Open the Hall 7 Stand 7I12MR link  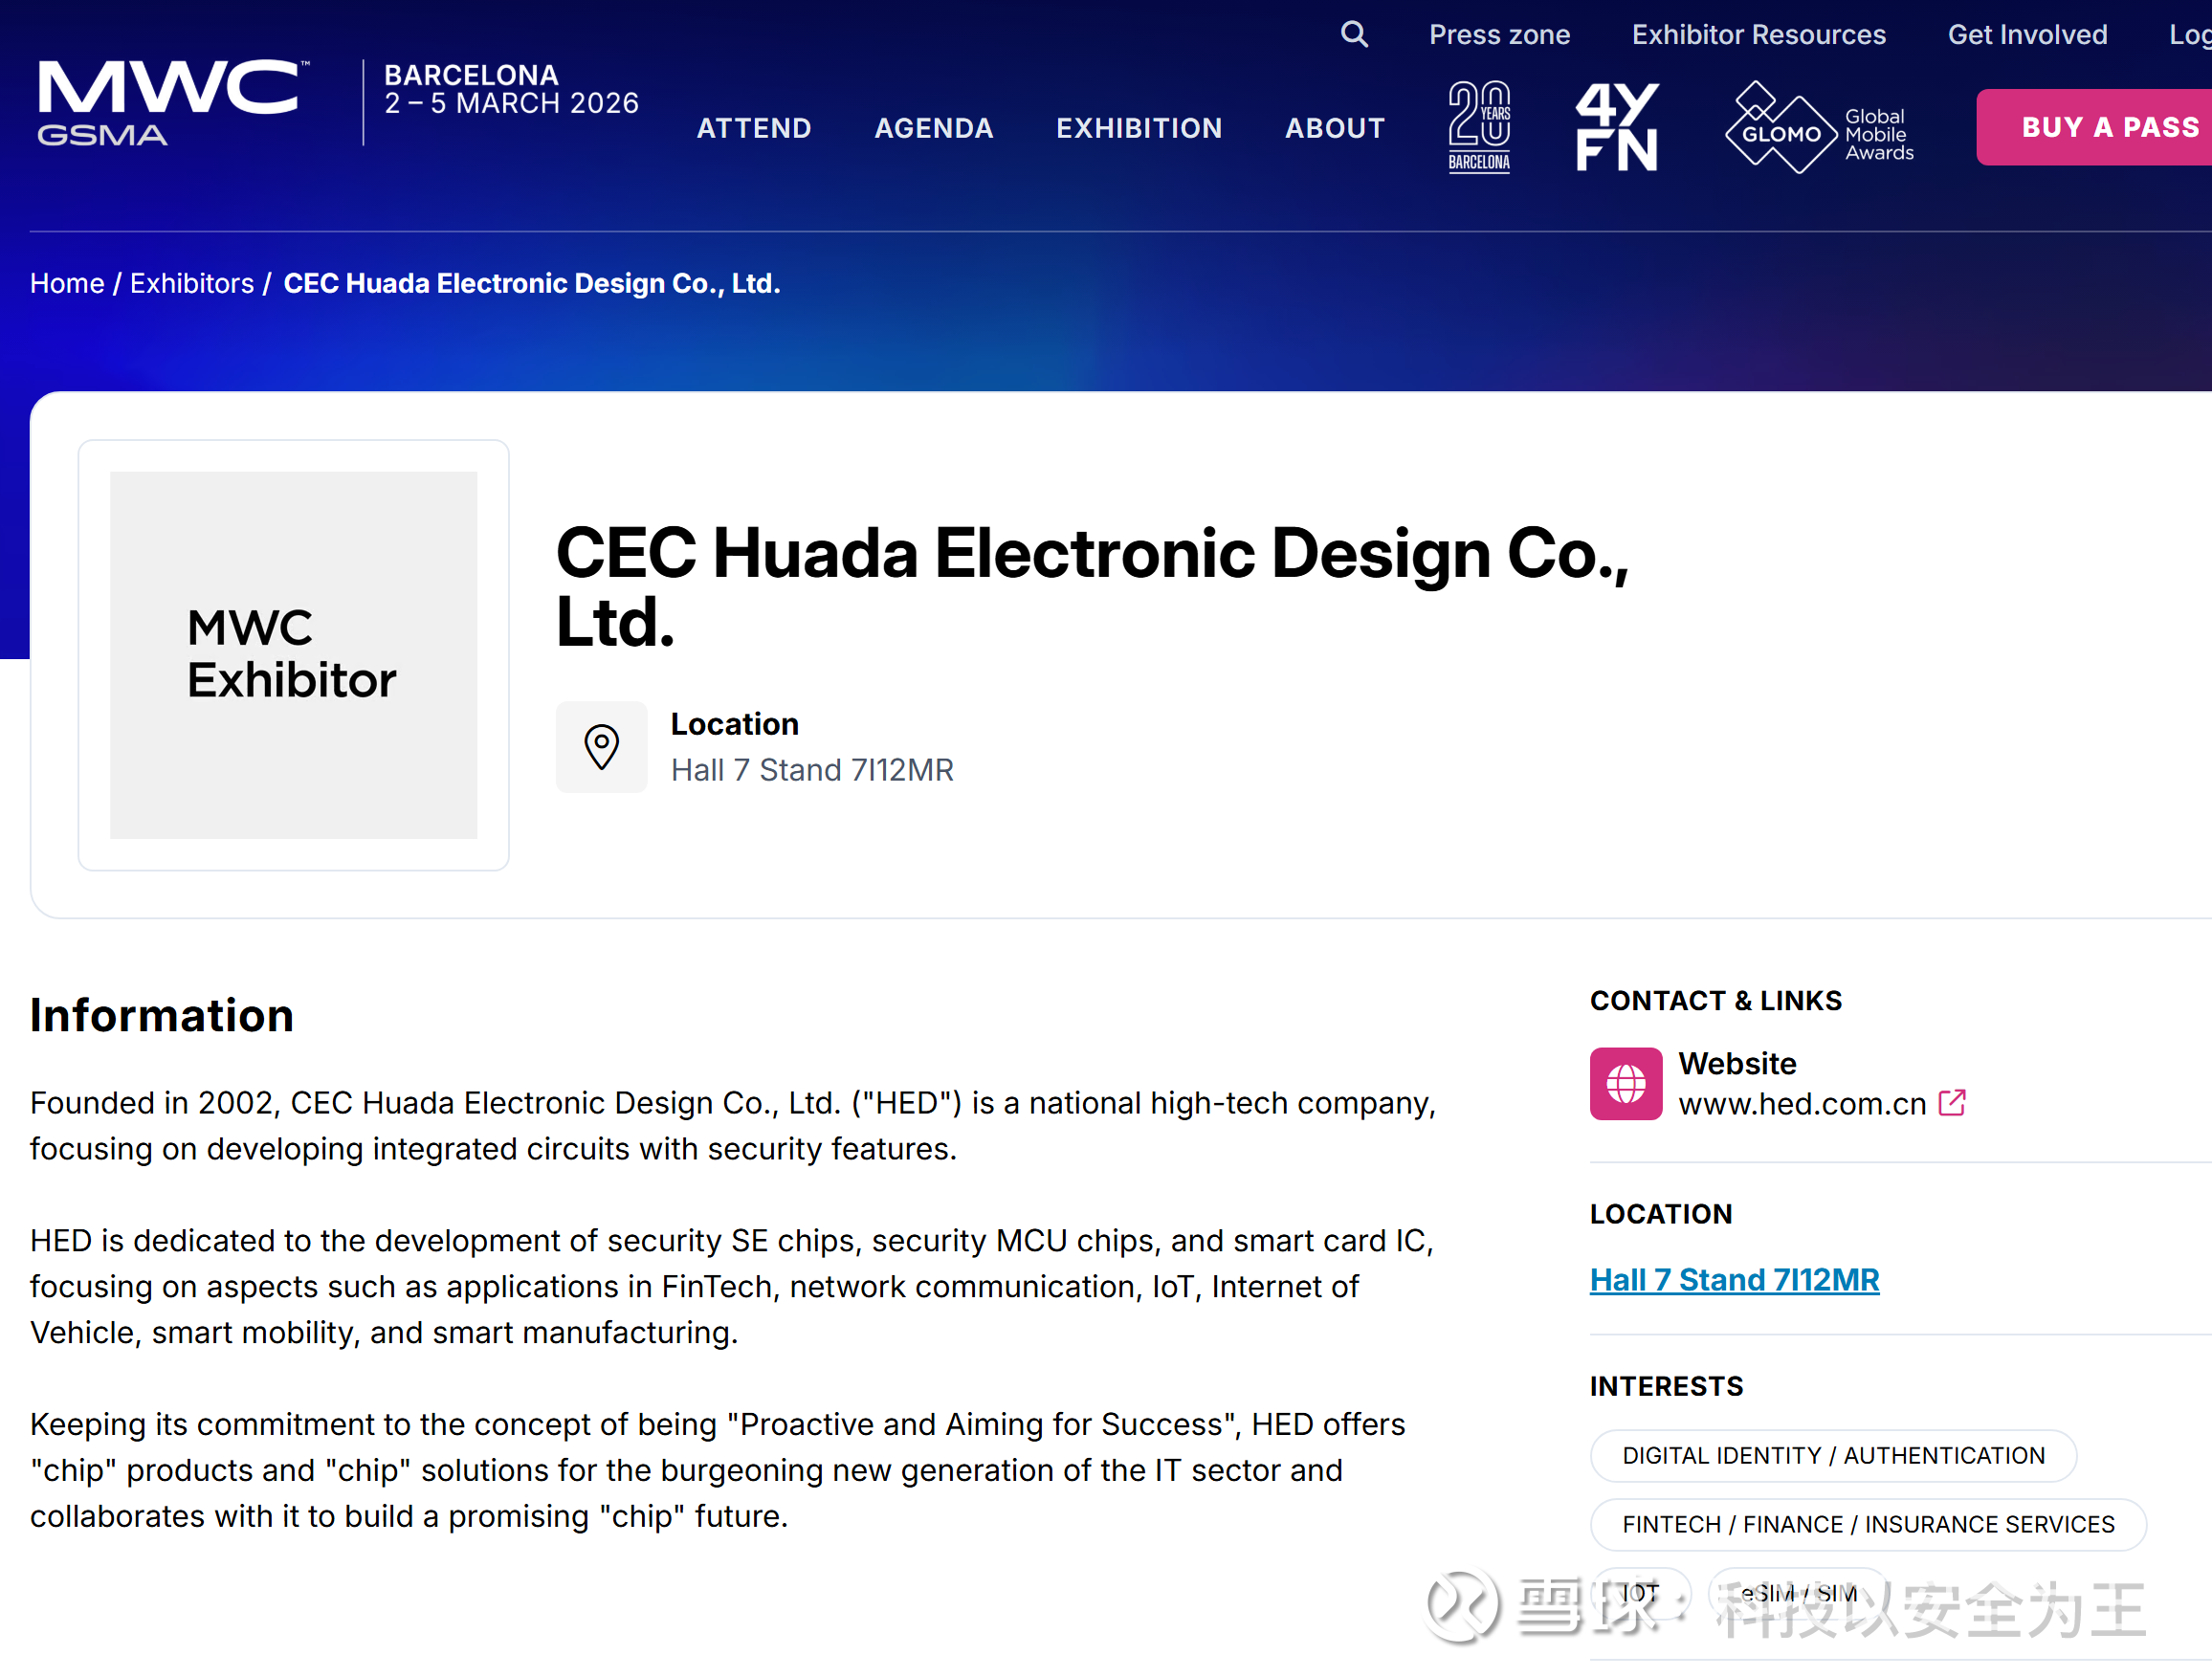click(1734, 1280)
